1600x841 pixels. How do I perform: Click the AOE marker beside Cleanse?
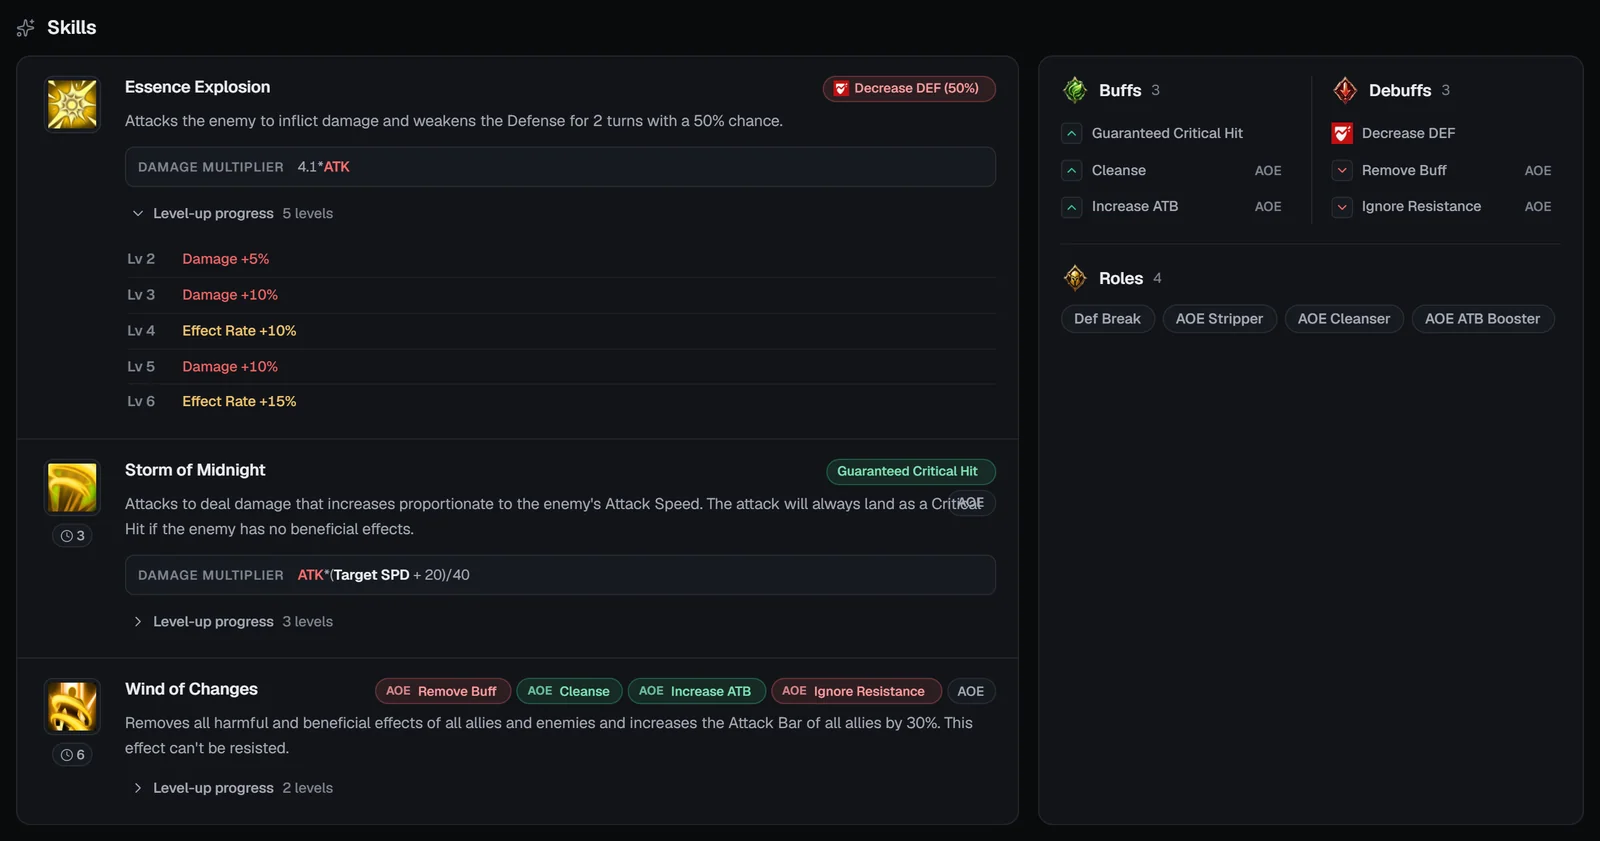point(1268,171)
